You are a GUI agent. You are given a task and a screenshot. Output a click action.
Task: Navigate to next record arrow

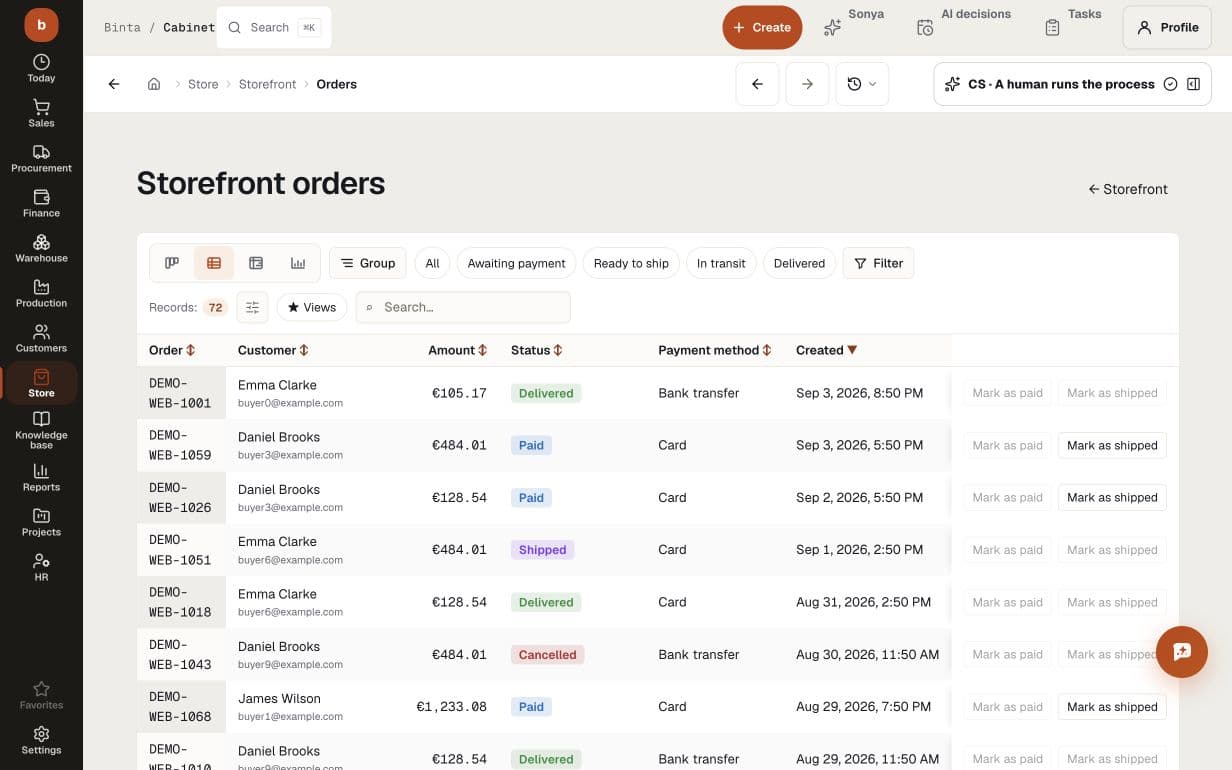coord(807,84)
